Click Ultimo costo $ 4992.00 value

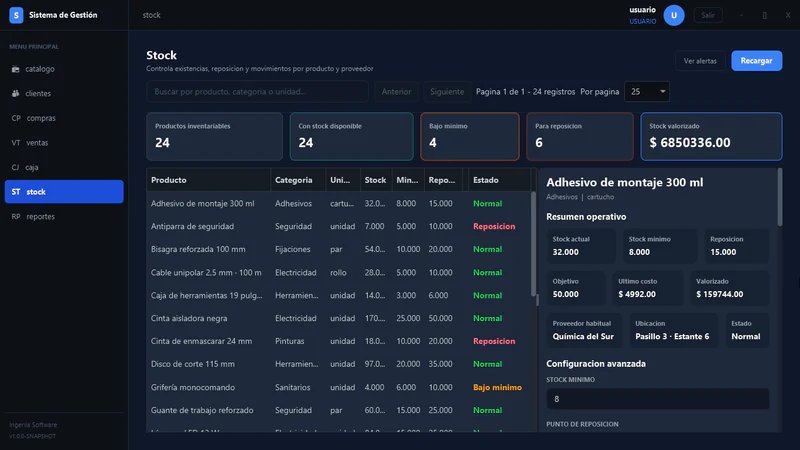point(637,294)
